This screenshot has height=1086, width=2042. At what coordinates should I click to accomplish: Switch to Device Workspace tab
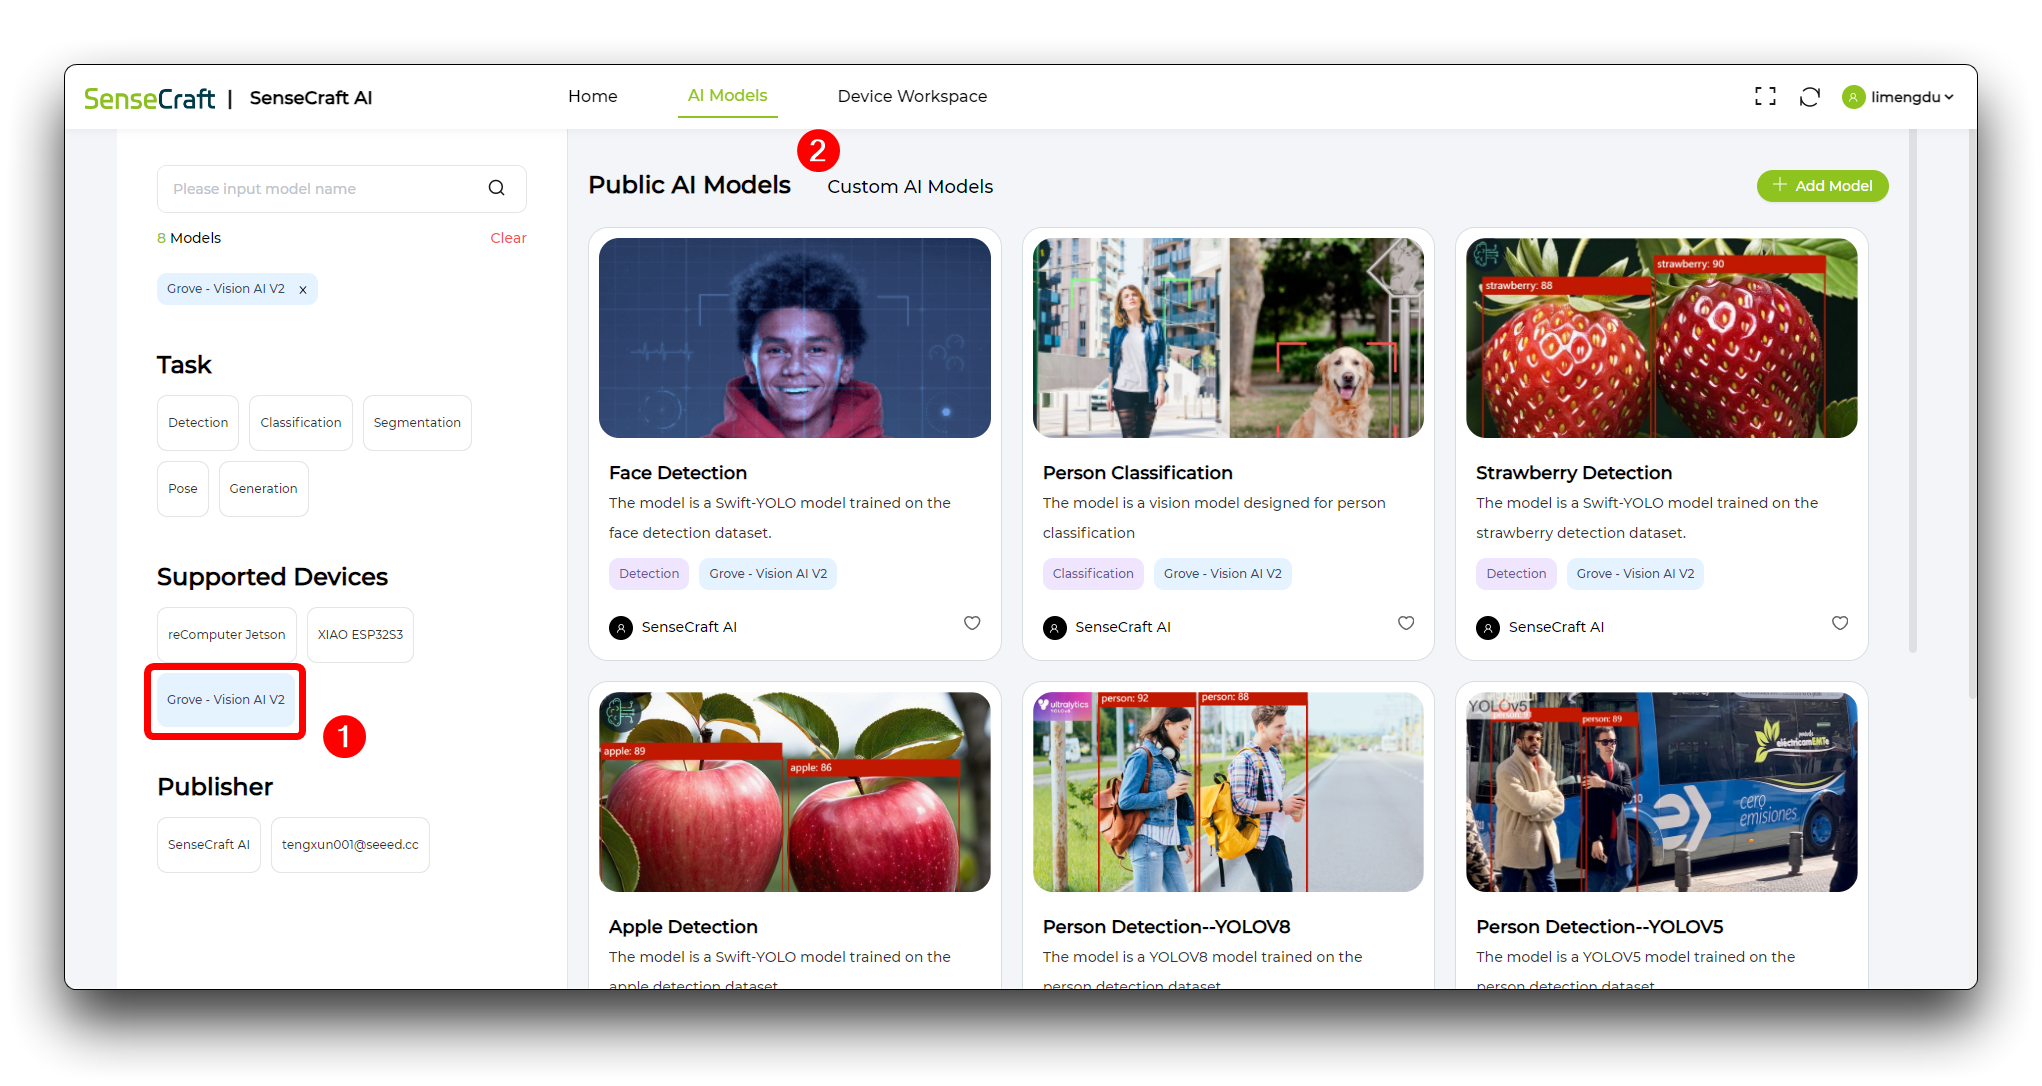coord(912,96)
